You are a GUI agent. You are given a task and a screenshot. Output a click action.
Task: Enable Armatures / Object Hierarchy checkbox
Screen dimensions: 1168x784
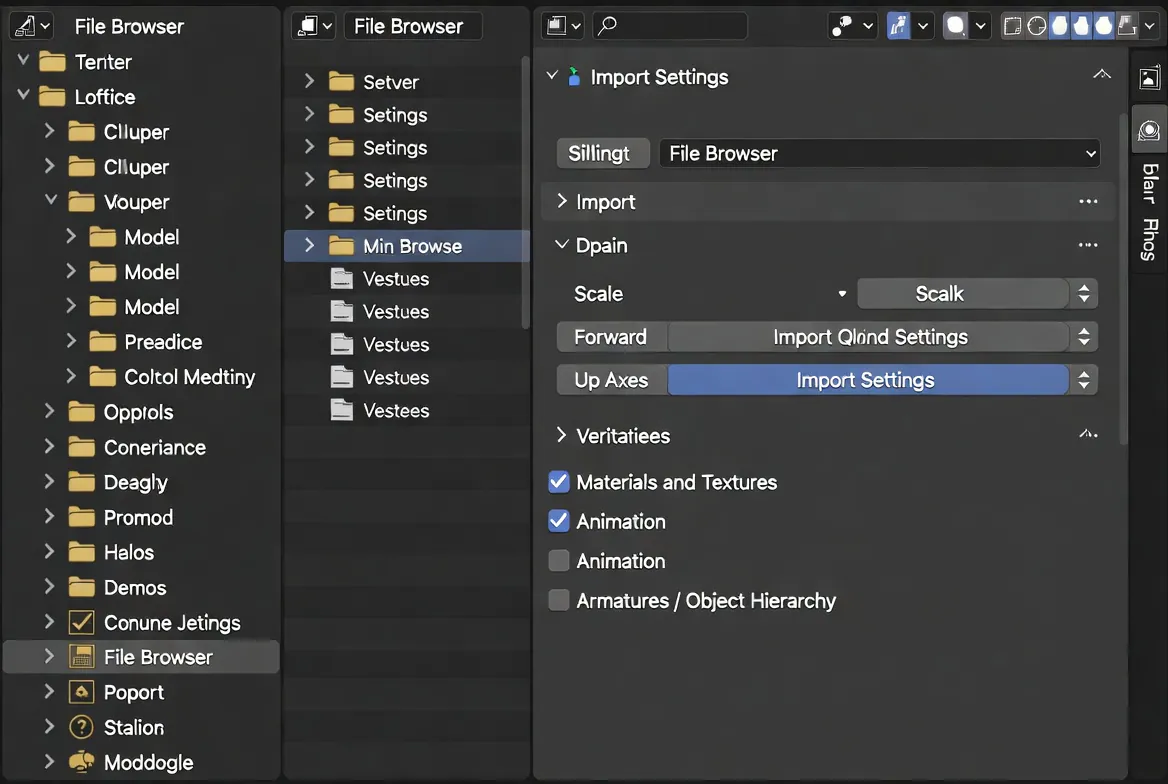coord(559,600)
